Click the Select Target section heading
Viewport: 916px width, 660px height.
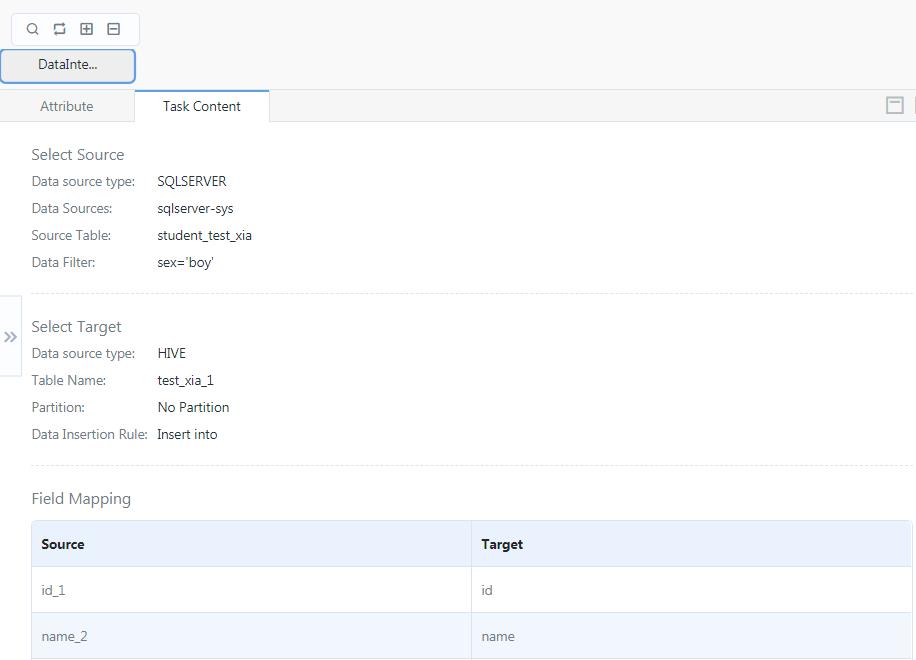click(76, 326)
